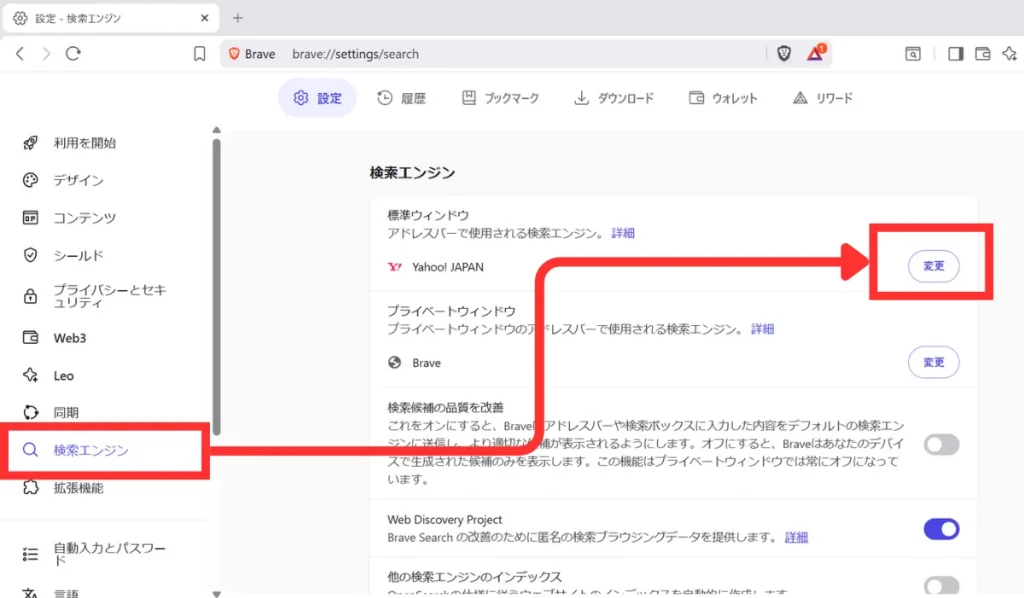Disable the Web Discovery Project toggle
The width and height of the screenshot is (1024, 598).
tap(941, 529)
